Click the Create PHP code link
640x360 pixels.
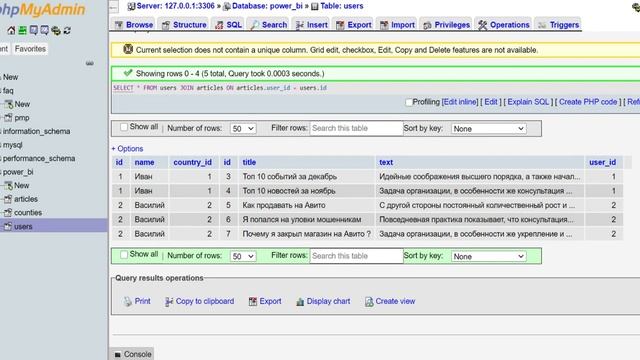pyautogui.click(x=588, y=102)
